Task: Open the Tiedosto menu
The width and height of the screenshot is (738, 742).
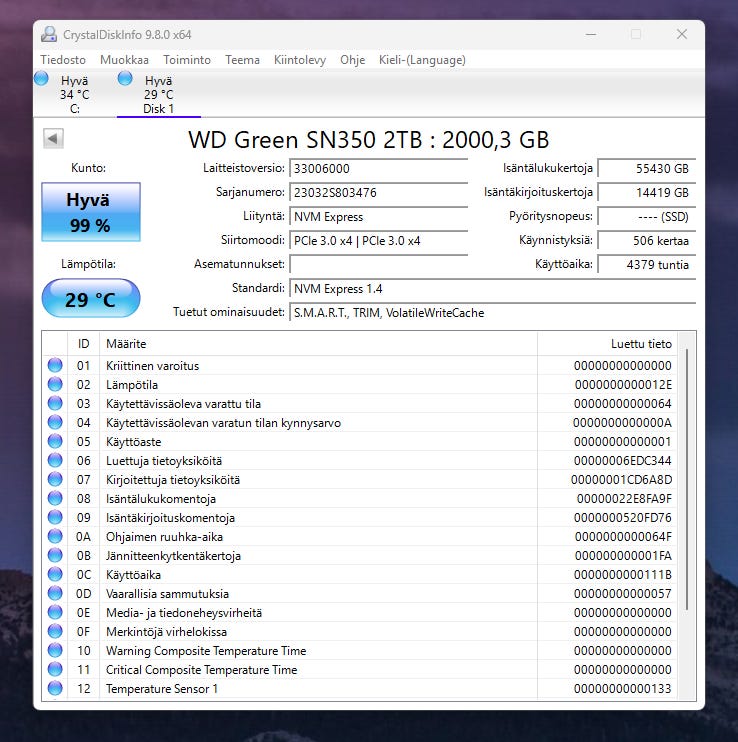Action: [63, 60]
